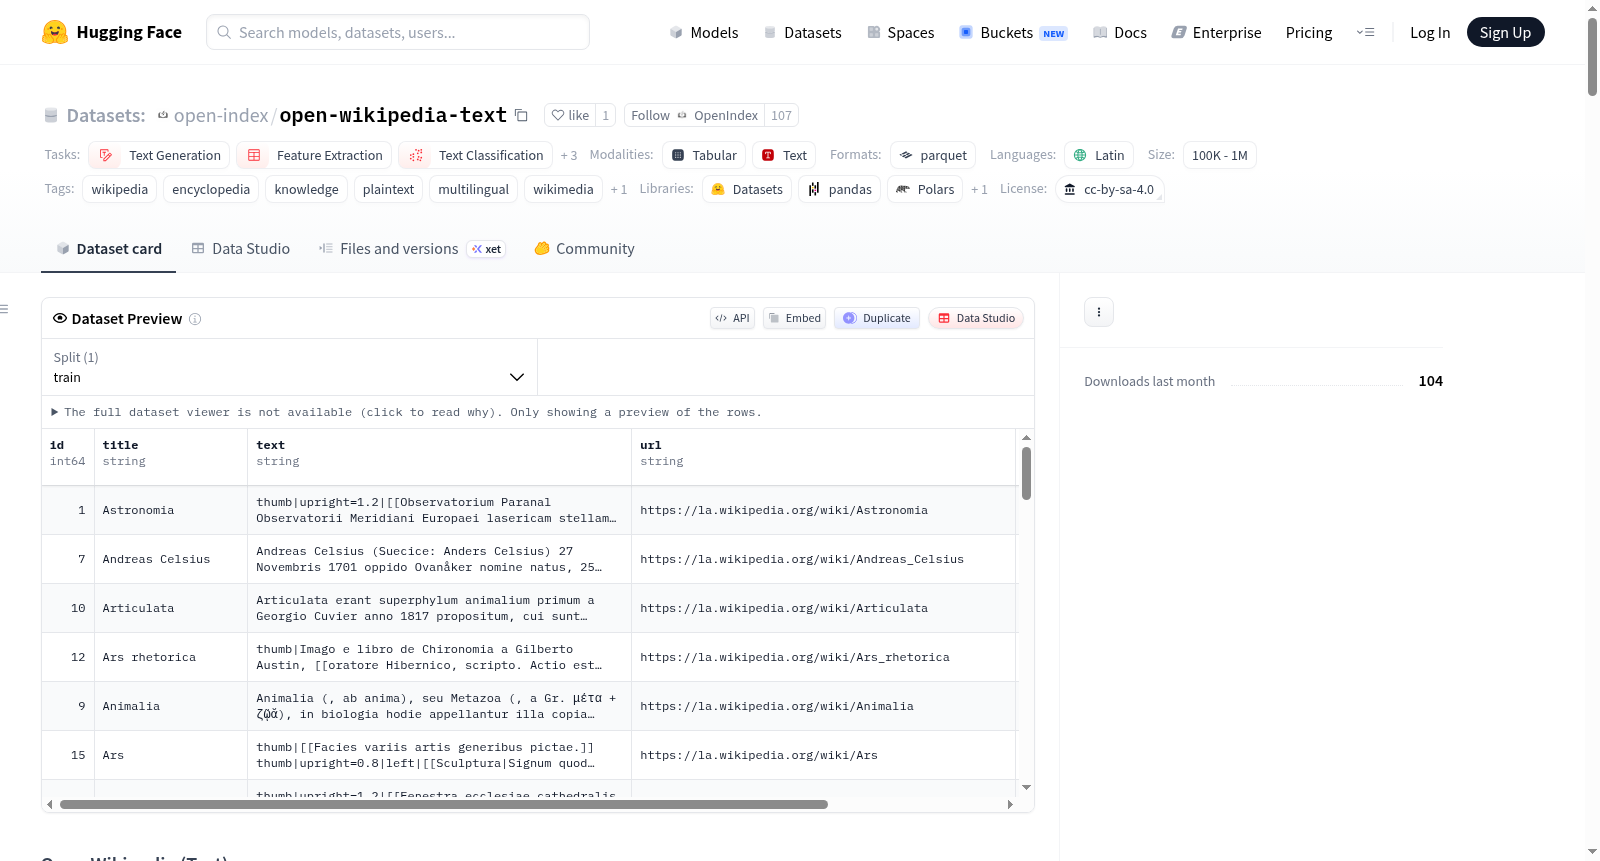Focus the search models and datasets field

398,32
